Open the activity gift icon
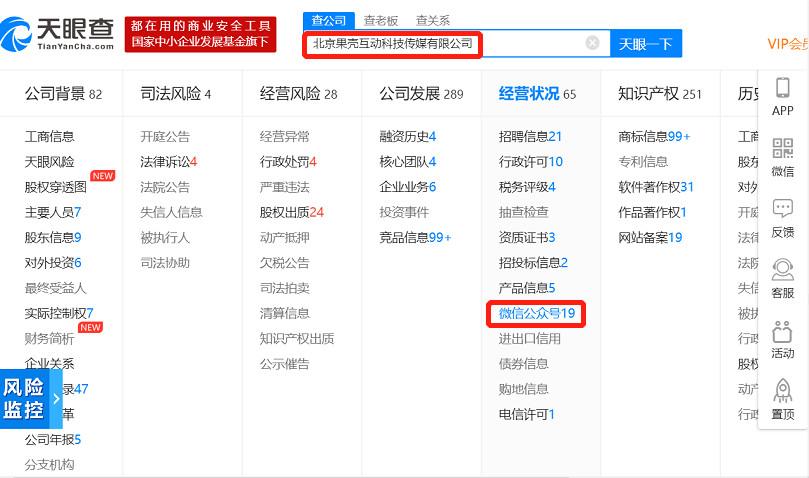This screenshot has height=478, width=809. (x=783, y=332)
